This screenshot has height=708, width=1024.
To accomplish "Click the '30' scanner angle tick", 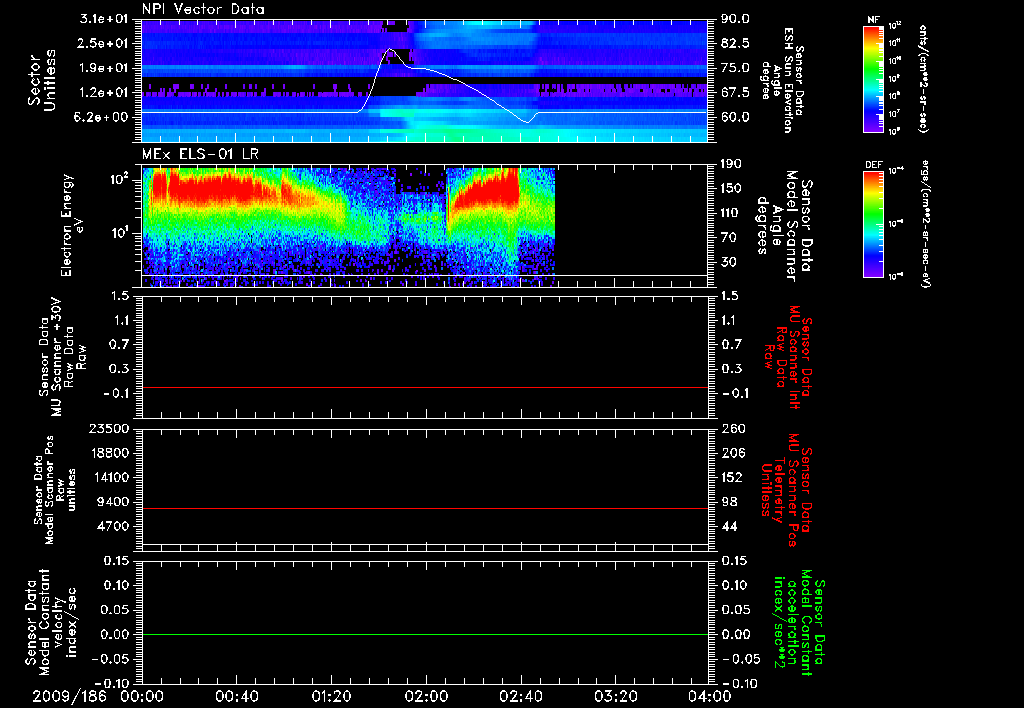I will [x=728, y=262].
